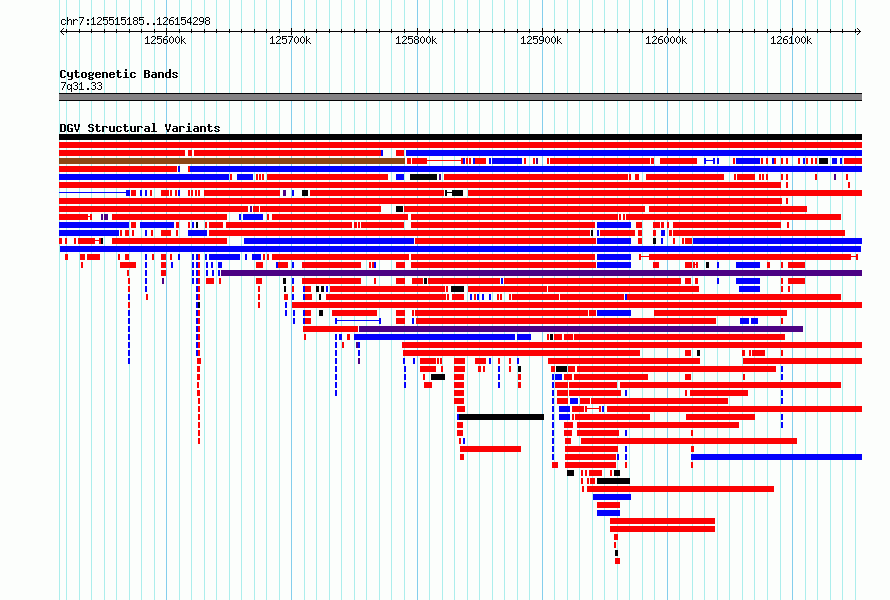Screen dimensions: 890x600
Task: Select the long blue bar spanning 125750k to 125880k
Action: click(x=434, y=337)
